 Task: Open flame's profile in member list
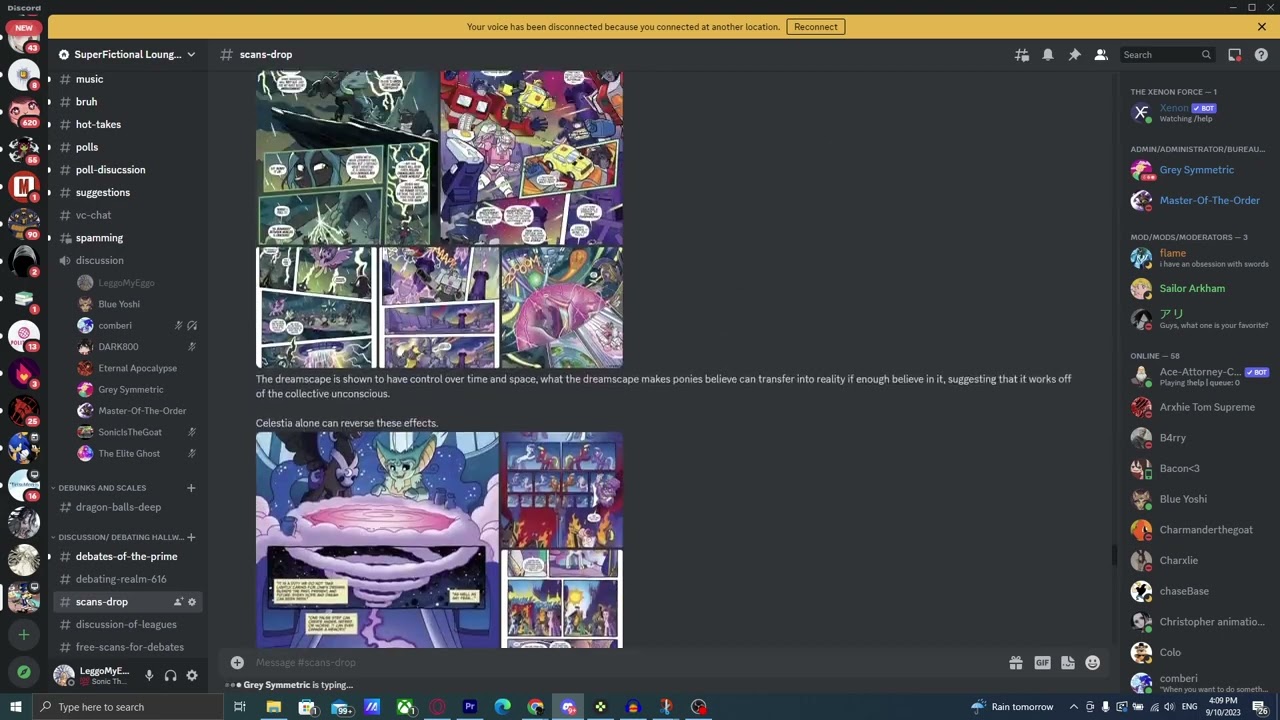1200,258
